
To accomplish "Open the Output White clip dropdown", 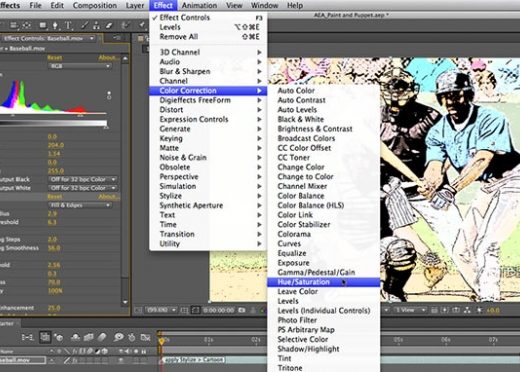I will pos(83,188).
